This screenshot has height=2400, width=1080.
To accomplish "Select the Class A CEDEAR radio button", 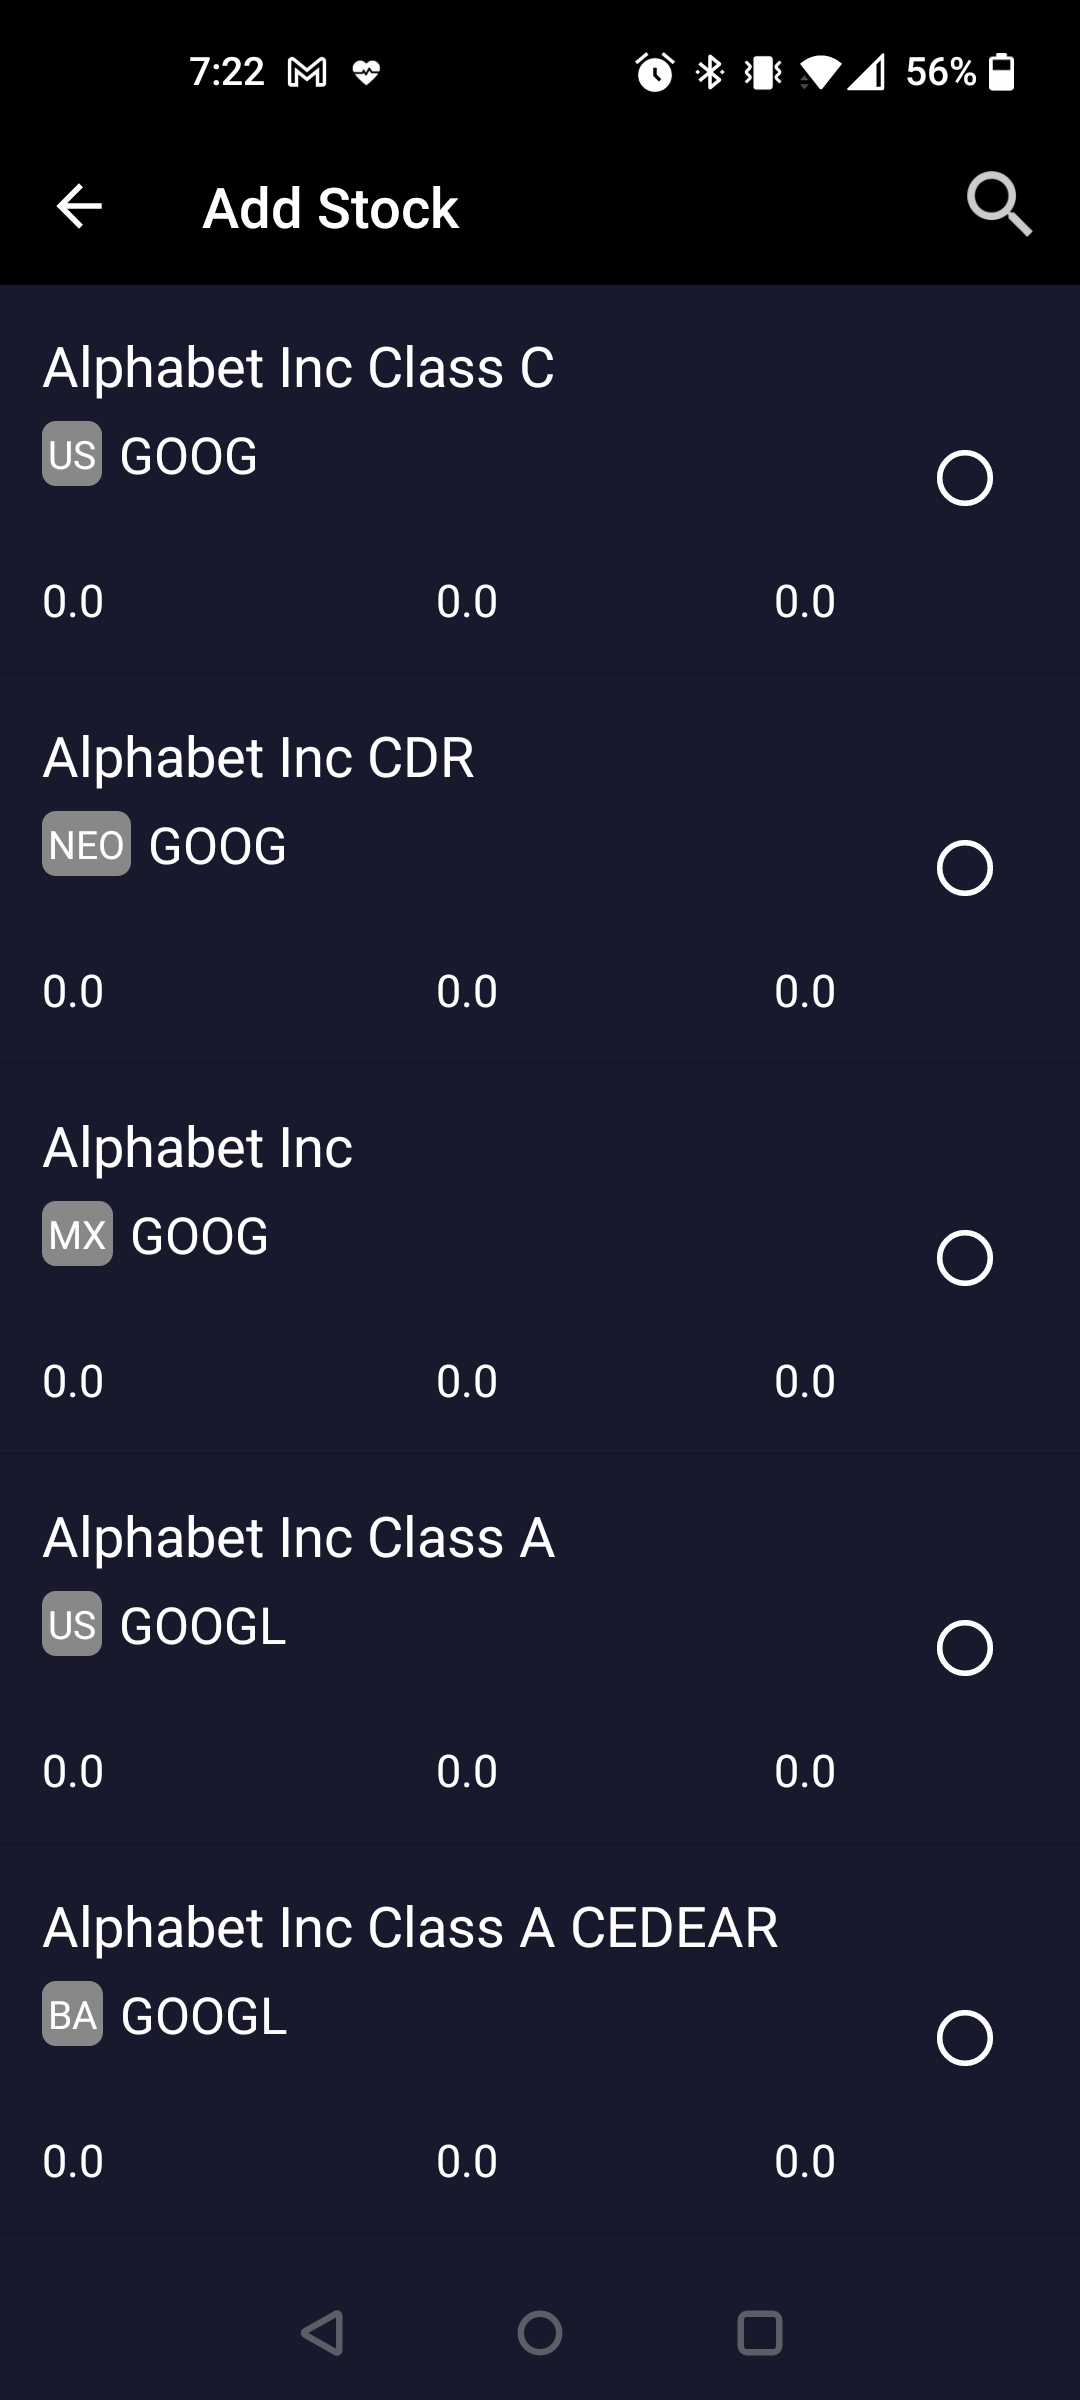I will (964, 2038).
